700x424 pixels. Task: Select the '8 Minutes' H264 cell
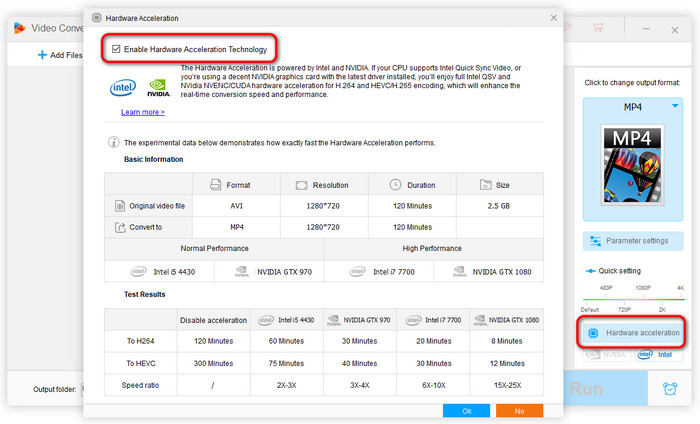click(507, 341)
